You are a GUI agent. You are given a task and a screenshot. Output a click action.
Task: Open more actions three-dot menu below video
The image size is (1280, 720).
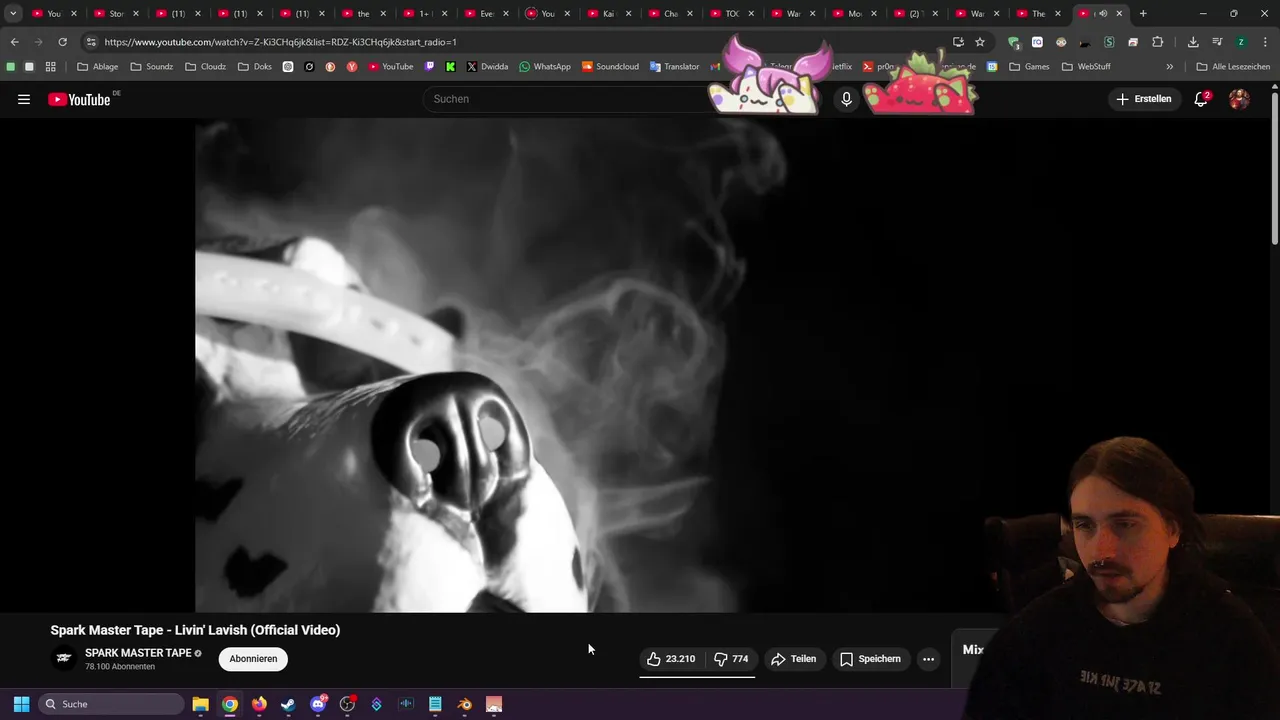(x=928, y=659)
